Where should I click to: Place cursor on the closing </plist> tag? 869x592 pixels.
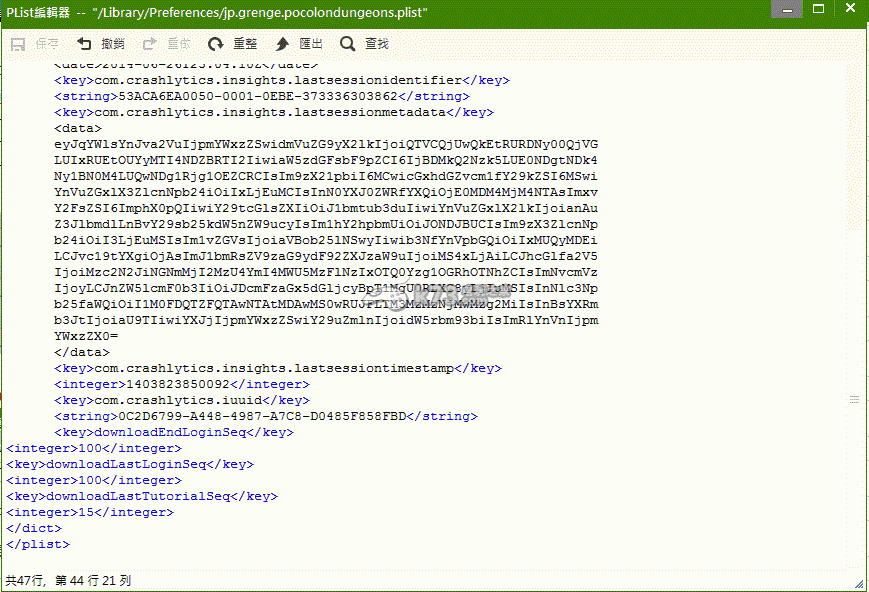click(x=38, y=544)
